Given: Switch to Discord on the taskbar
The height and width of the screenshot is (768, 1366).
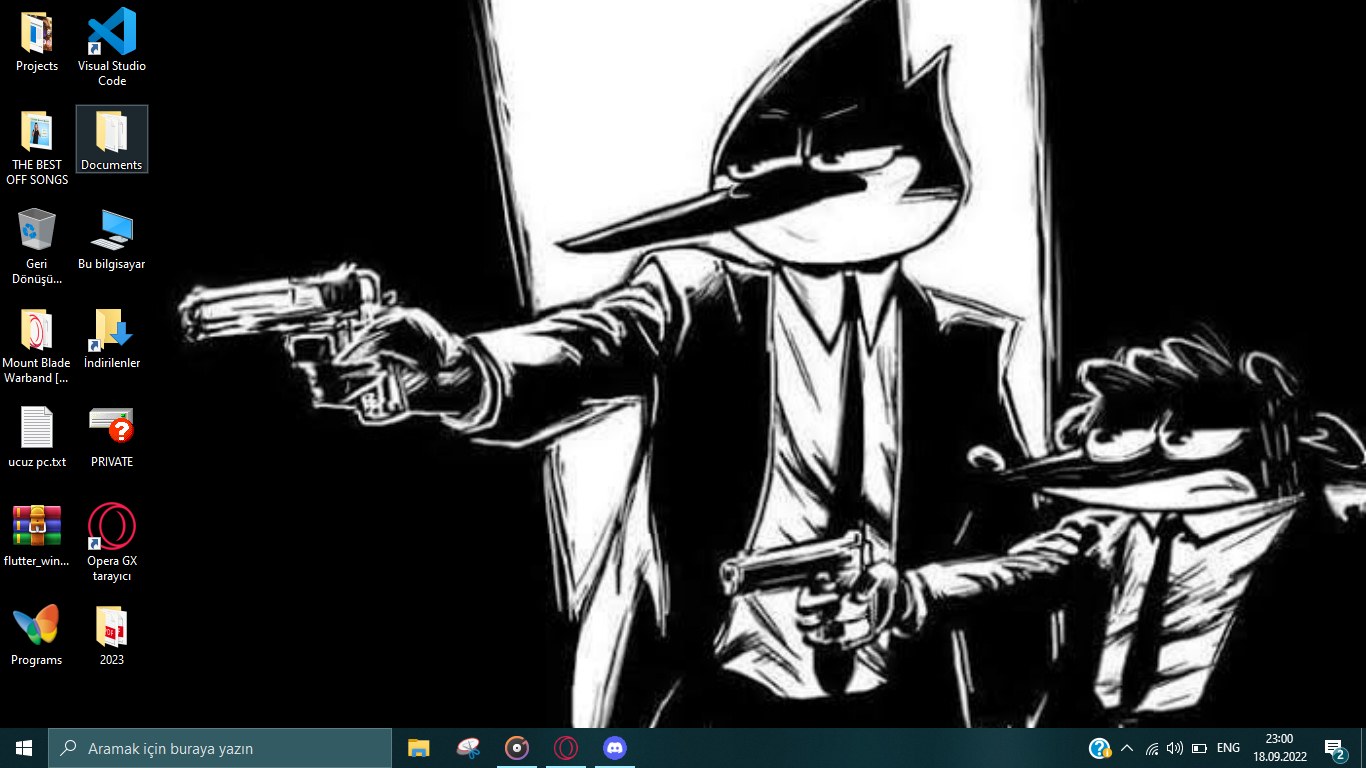Looking at the screenshot, I should pyautogui.click(x=615, y=748).
